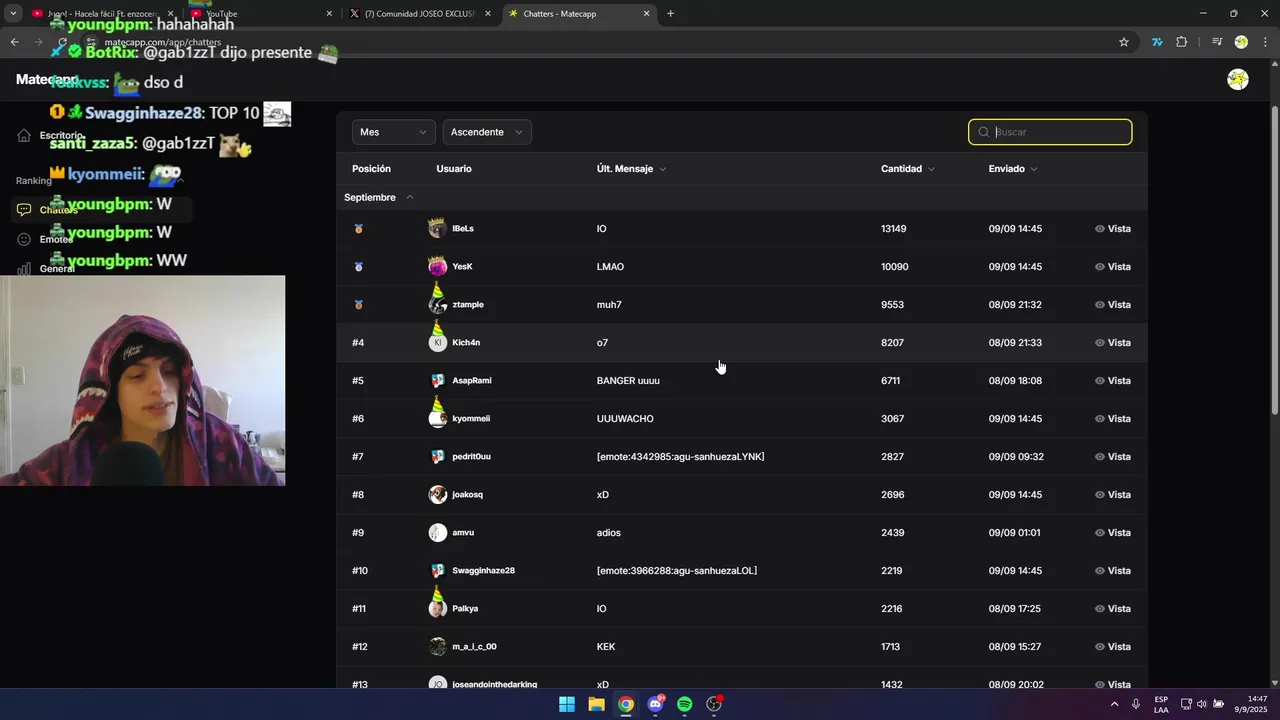
Task: Bookmark this page with star icon
Action: click(x=1124, y=42)
